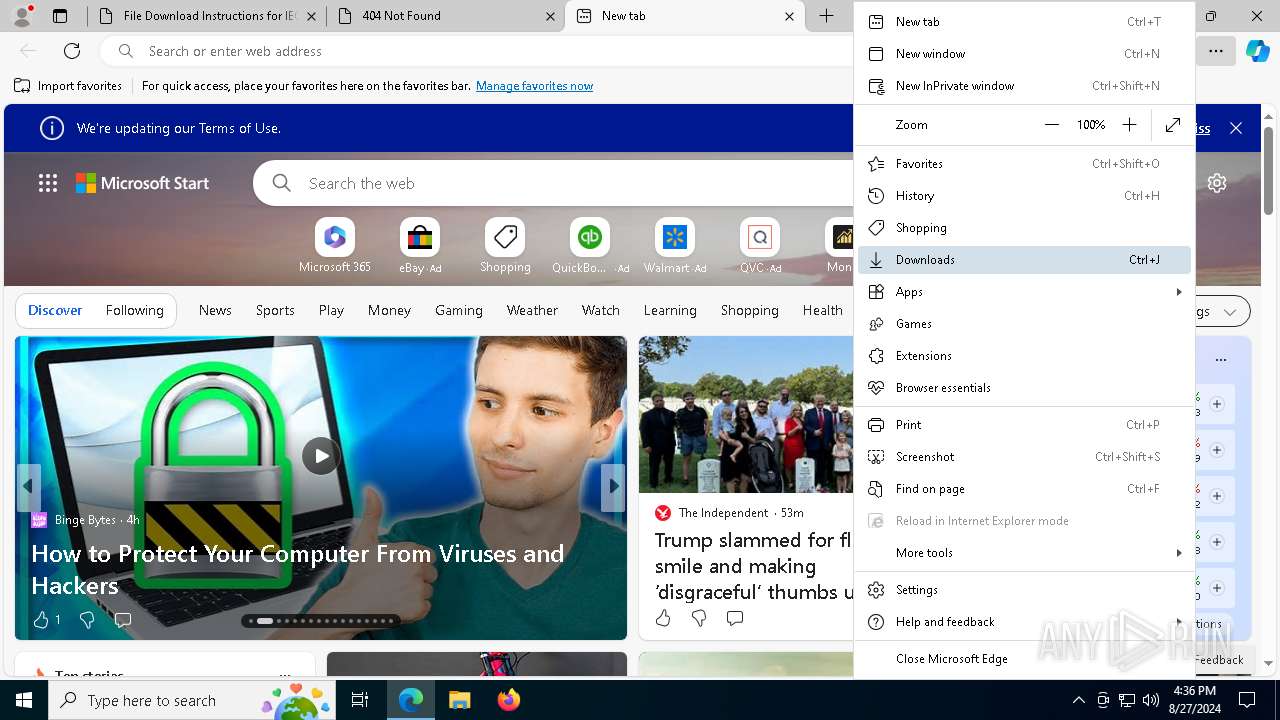This screenshot has height=720, width=1280.
Task: Open History from the menu
Action: 1024,196
